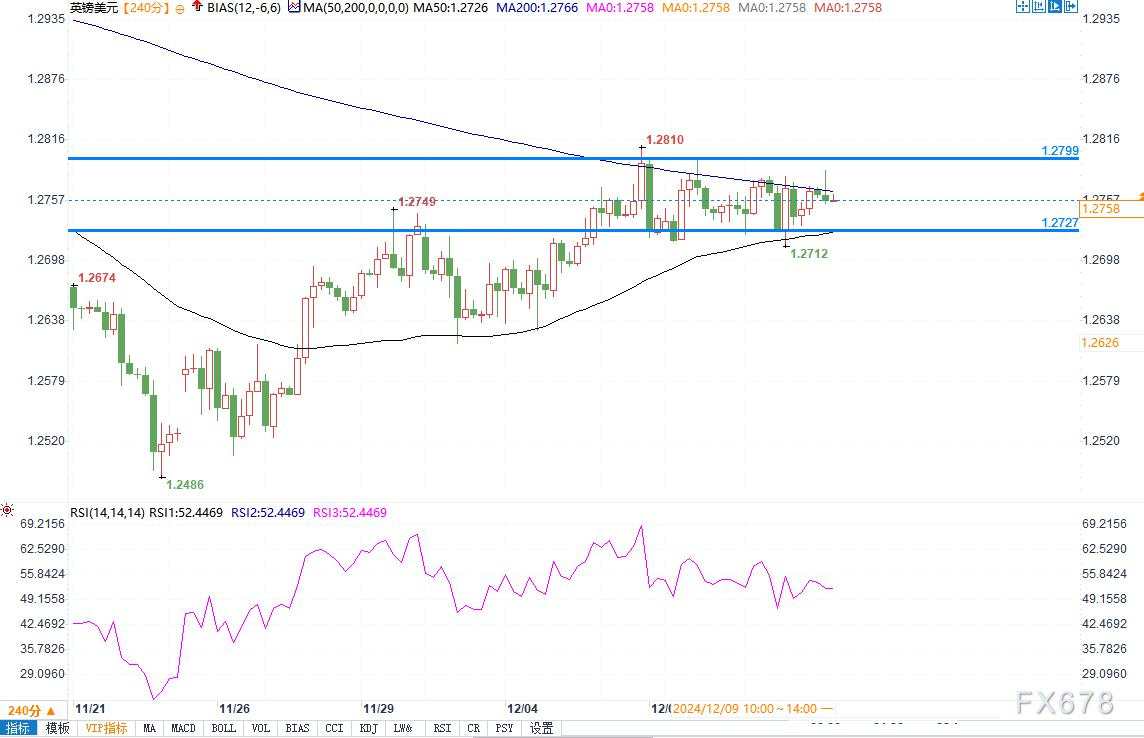Click the 11/21 date on time axis
The width and height of the screenshot is (1144, 738).
[90, 709]
